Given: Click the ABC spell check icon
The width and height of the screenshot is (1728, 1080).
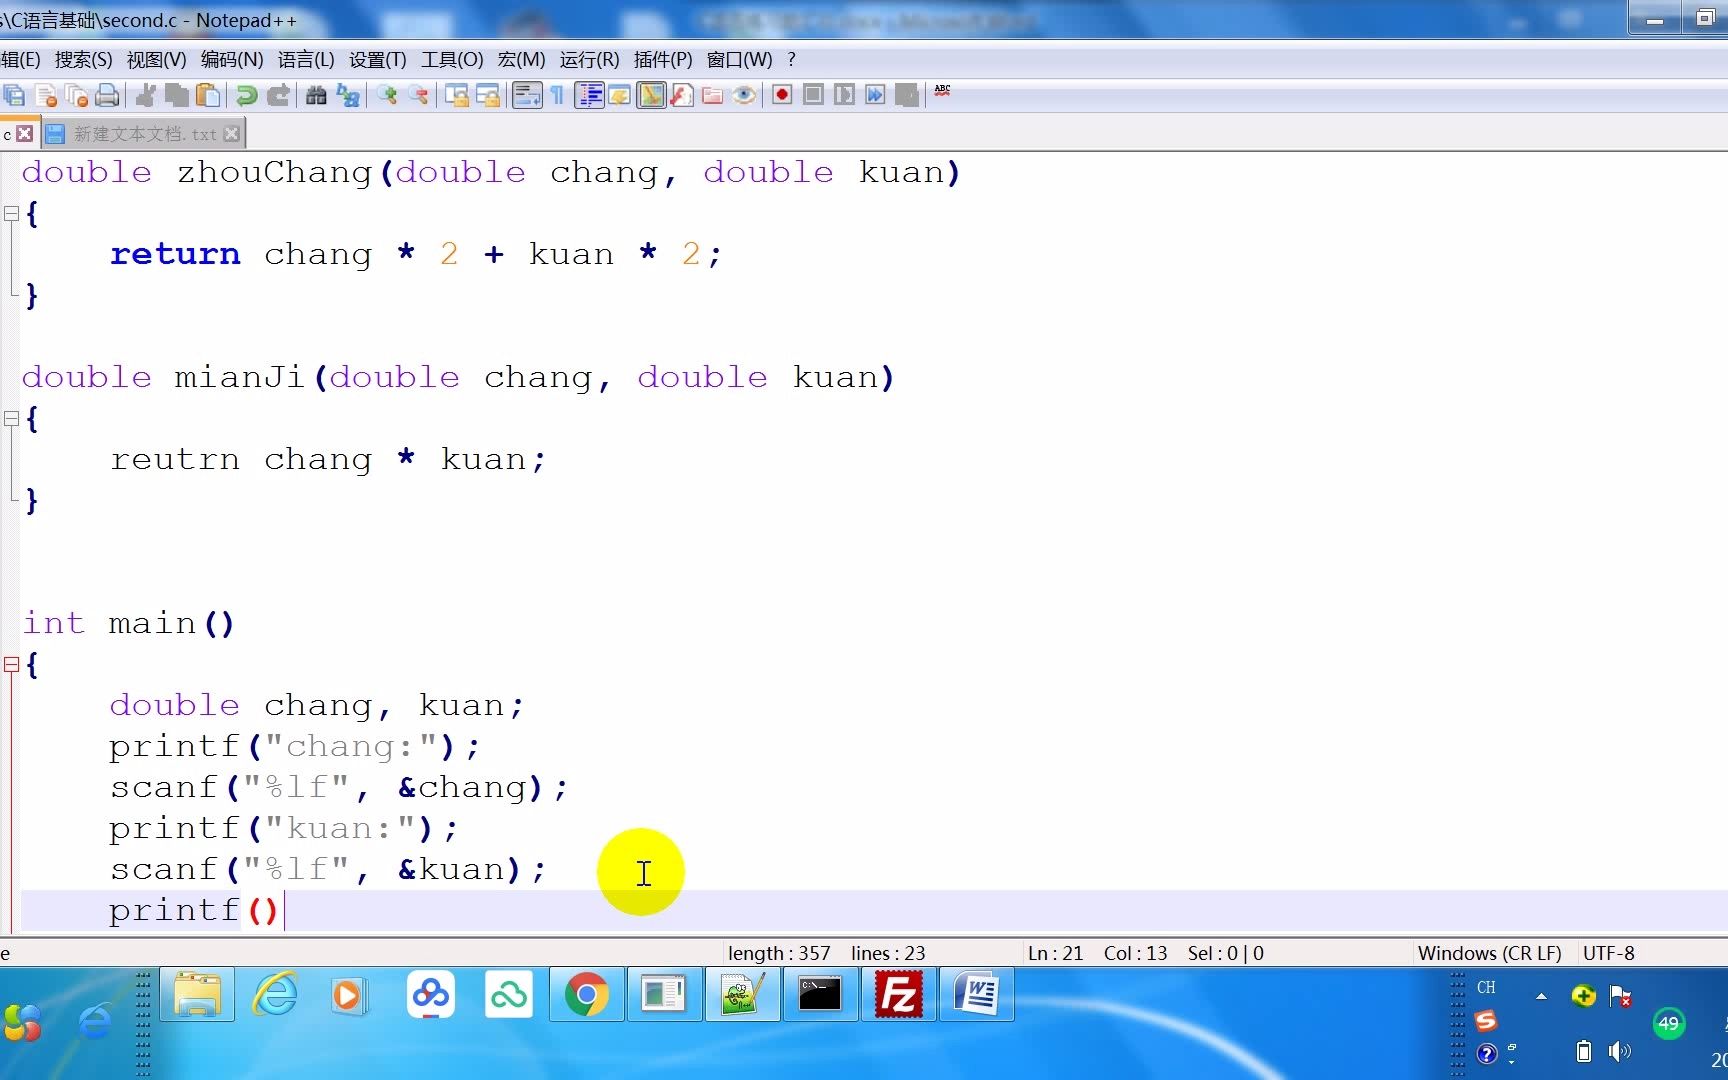Looking at the screenshot, I should 942,92.
